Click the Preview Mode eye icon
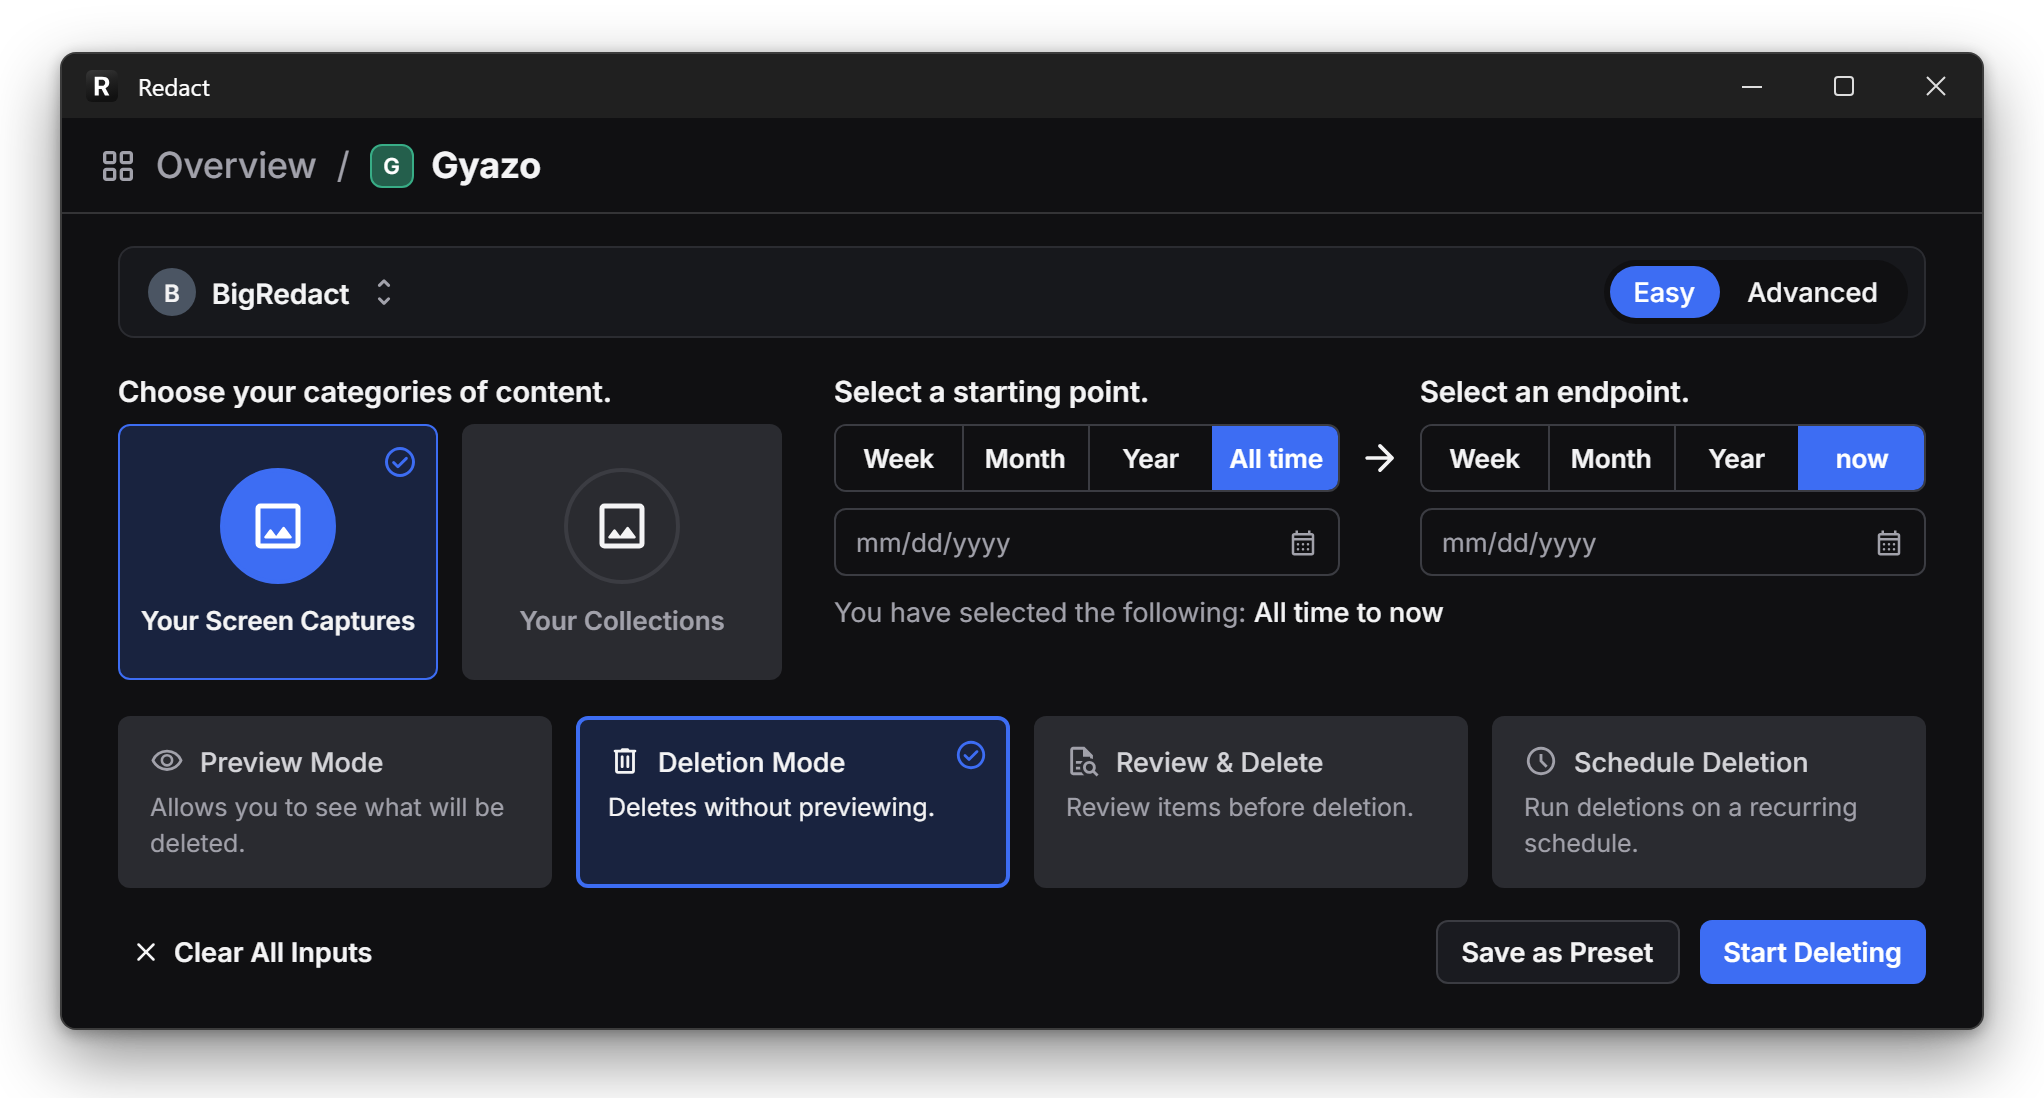The width and height of the screenshot is (2044, 1098). coord(167,761)
